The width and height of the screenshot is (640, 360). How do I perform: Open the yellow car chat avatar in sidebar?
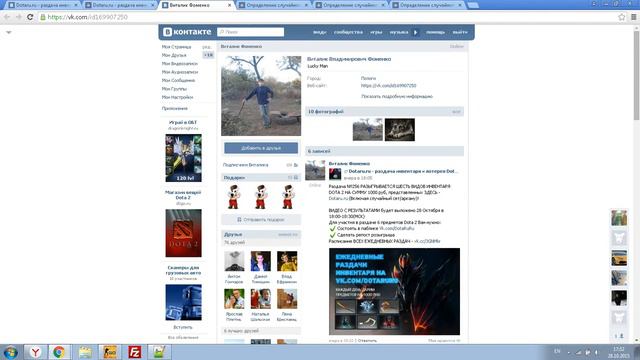coord(619,258)
